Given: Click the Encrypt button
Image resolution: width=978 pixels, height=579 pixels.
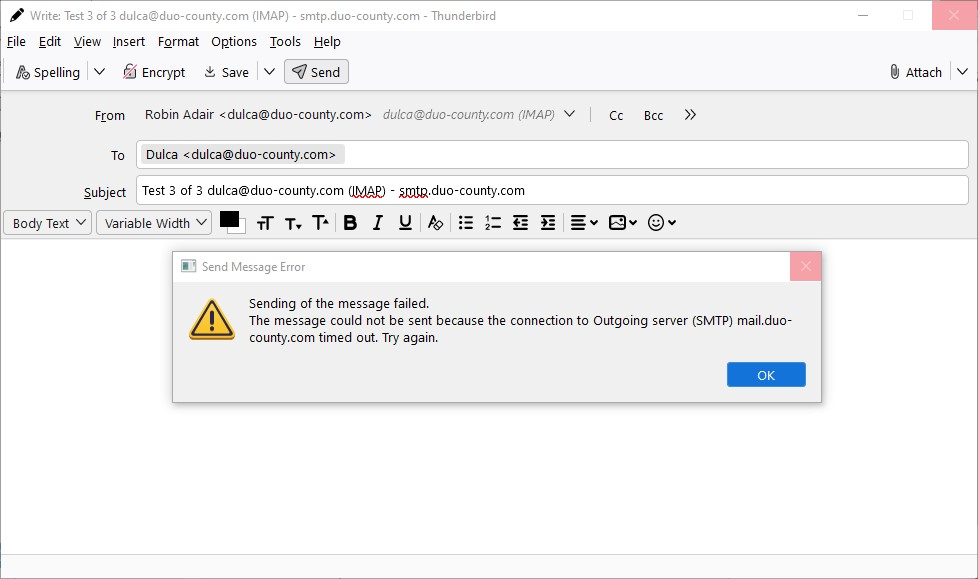Looking at the screenshot, I should pos(154,72).
